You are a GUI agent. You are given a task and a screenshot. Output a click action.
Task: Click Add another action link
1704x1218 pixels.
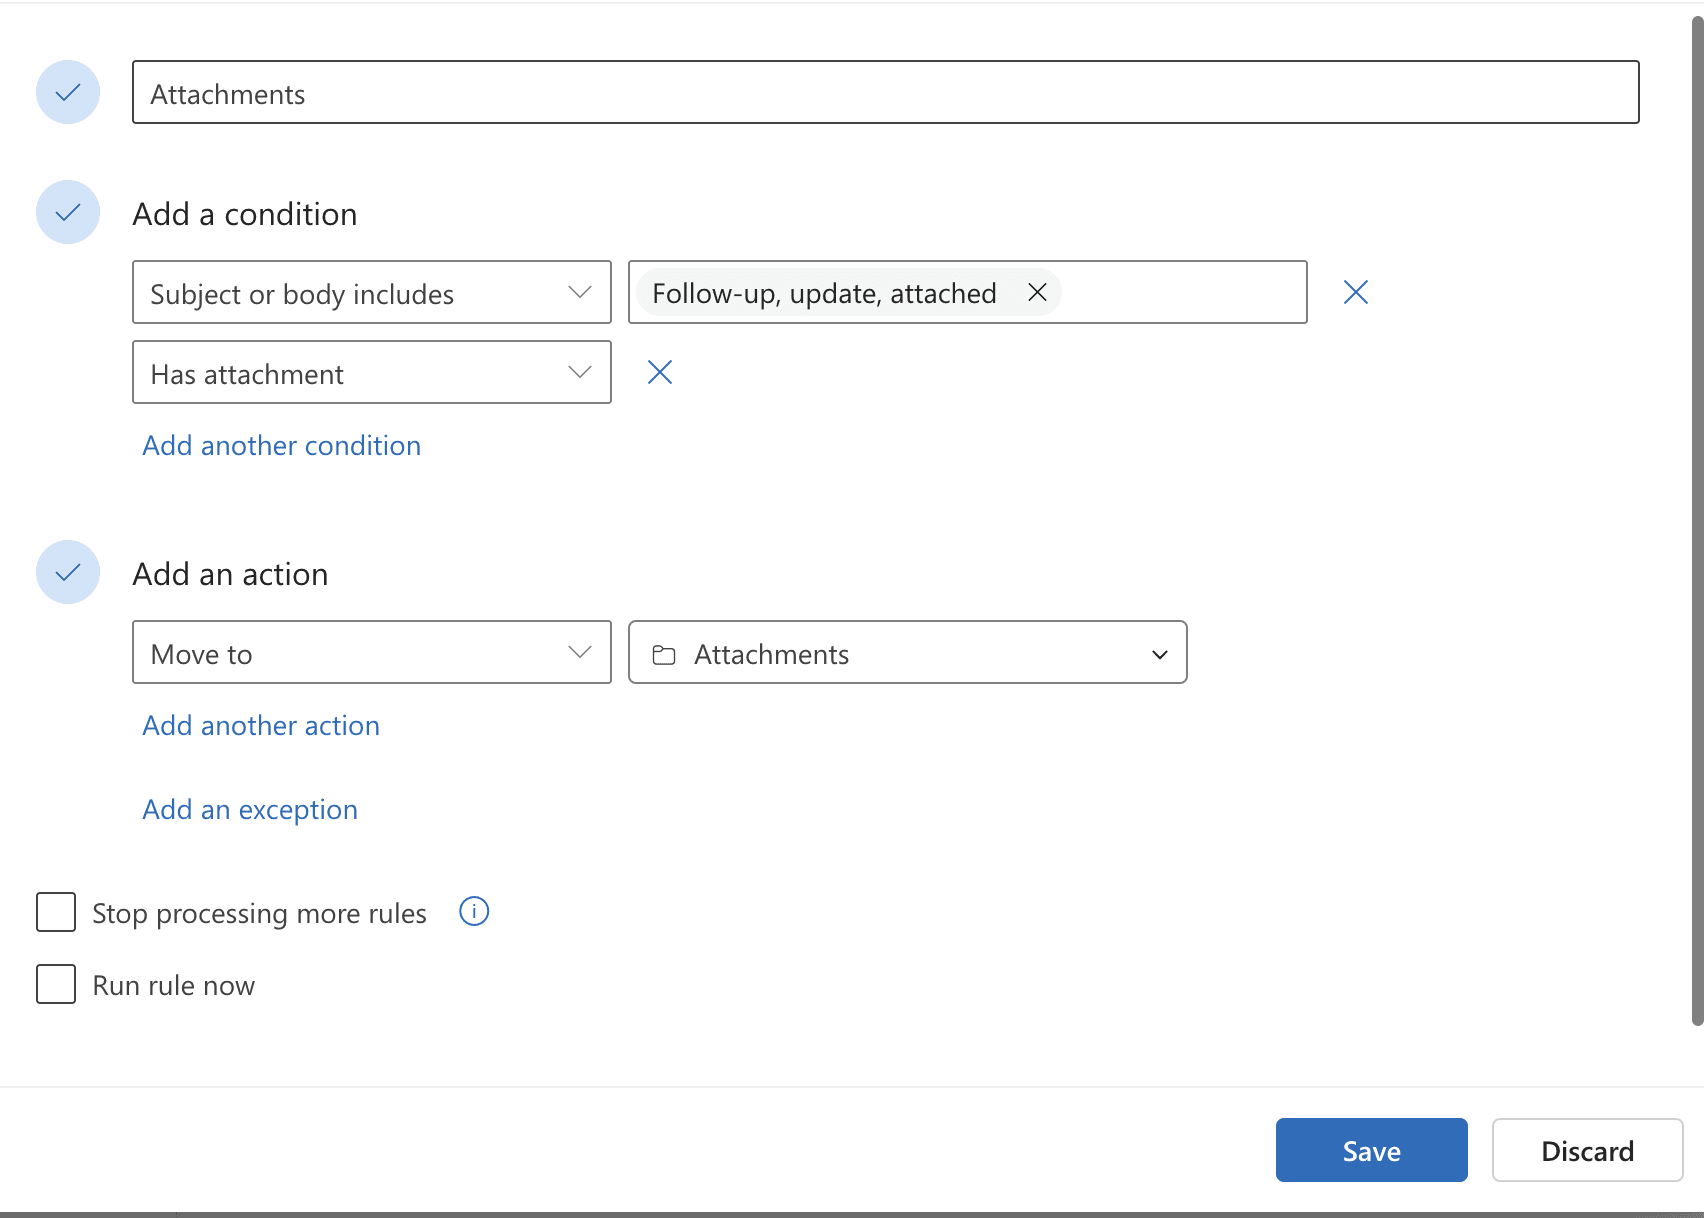click(x=261, y=725)
